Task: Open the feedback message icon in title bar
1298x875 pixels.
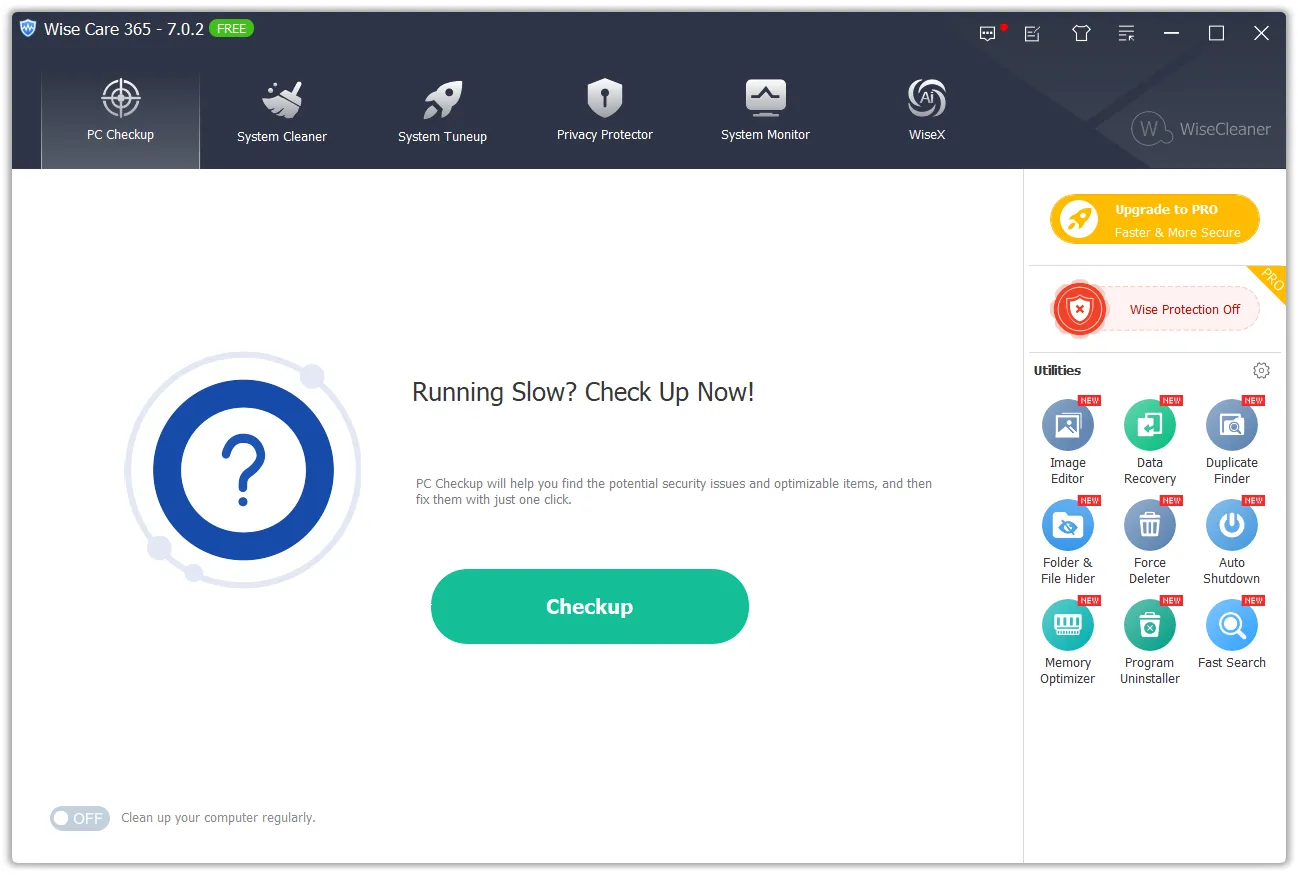Action: [988, 33]
